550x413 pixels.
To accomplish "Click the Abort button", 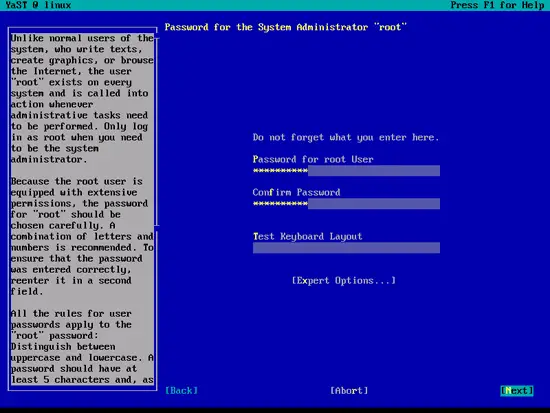I will click(x=349, y=391).
